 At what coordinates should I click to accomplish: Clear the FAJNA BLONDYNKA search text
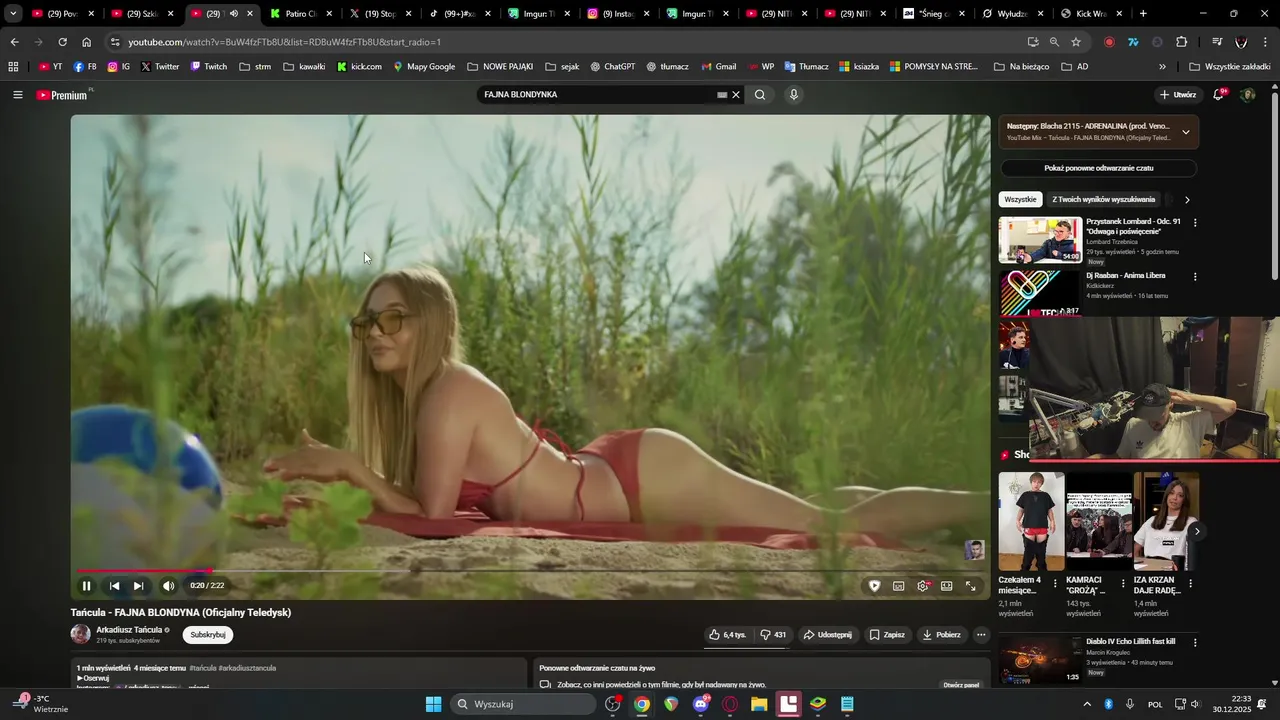tap(736, 95)
